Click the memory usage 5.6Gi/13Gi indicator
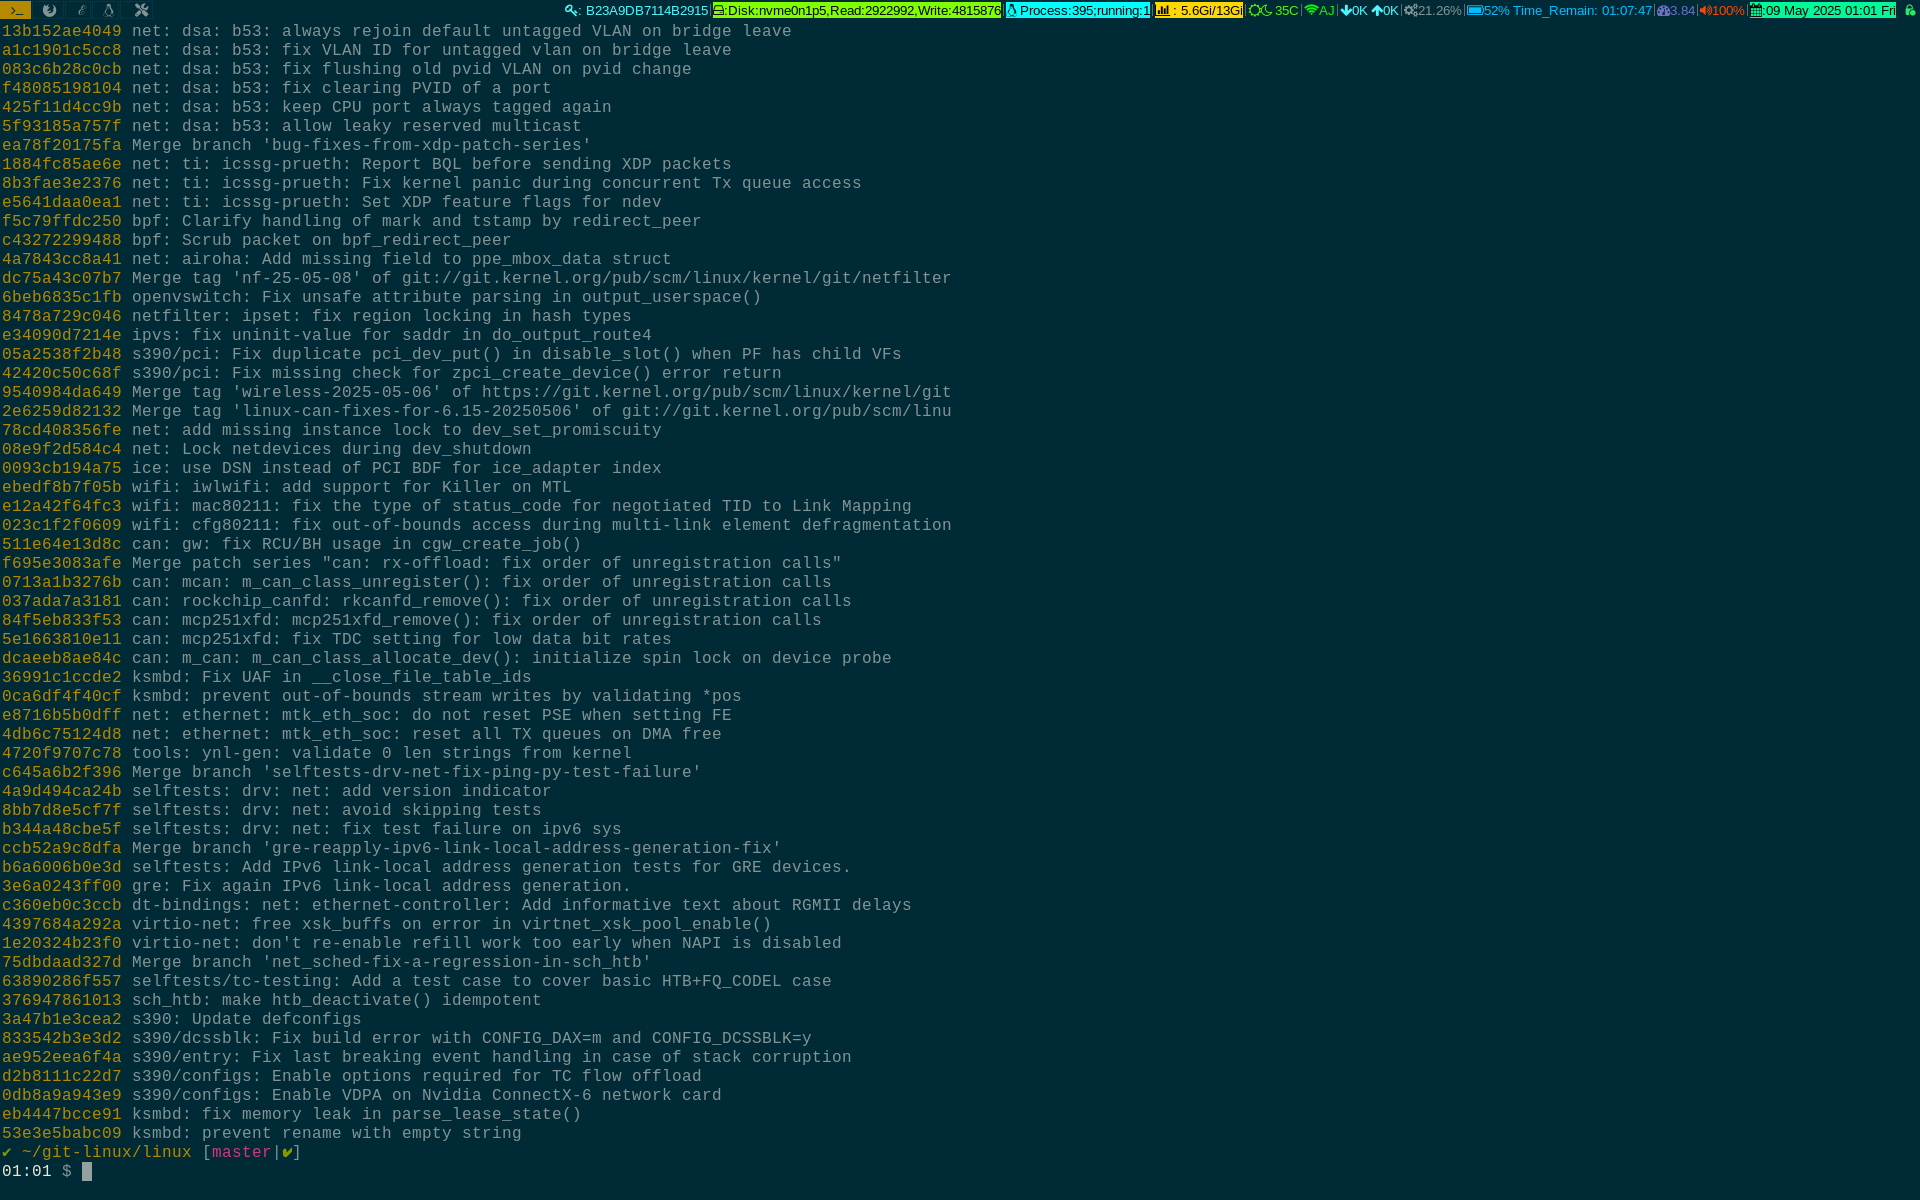This screenshot has height=1200, width=1920. point(1199,10)
